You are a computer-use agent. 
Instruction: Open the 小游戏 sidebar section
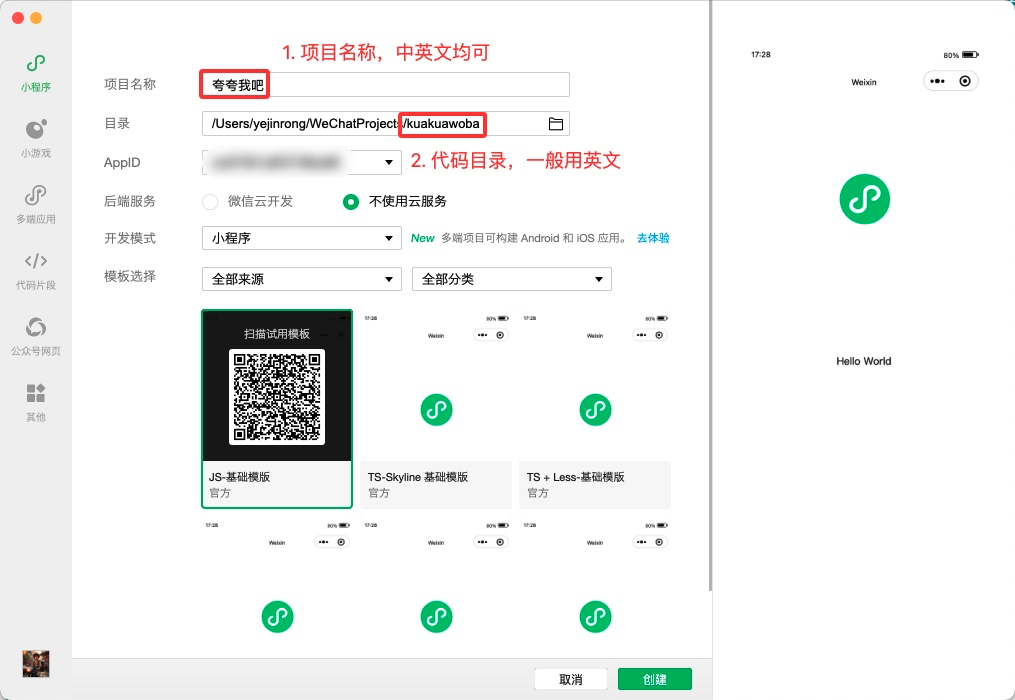36,139
